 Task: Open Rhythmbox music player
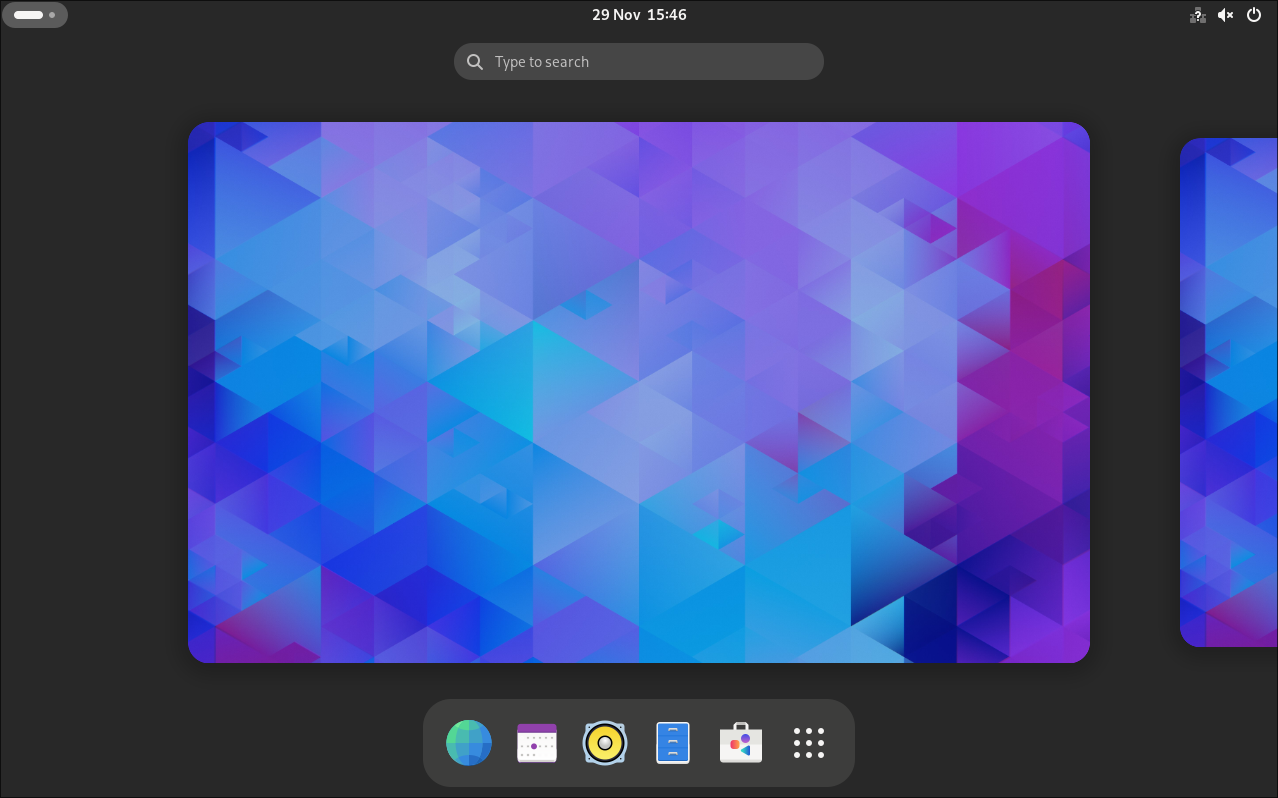coord(605,743)
